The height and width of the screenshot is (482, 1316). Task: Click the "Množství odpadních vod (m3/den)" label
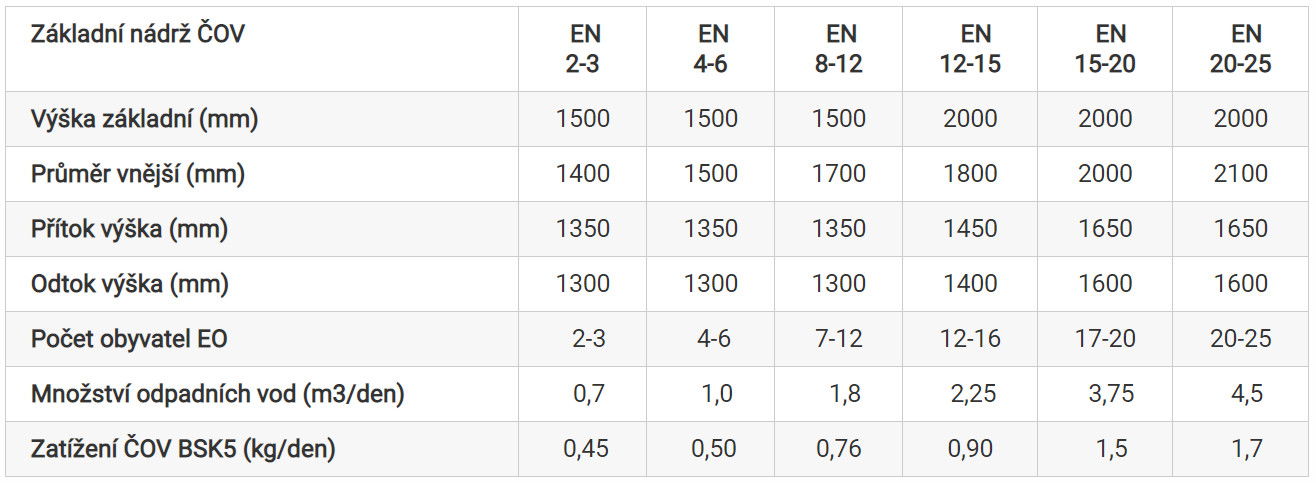click(x=218, y=394)
